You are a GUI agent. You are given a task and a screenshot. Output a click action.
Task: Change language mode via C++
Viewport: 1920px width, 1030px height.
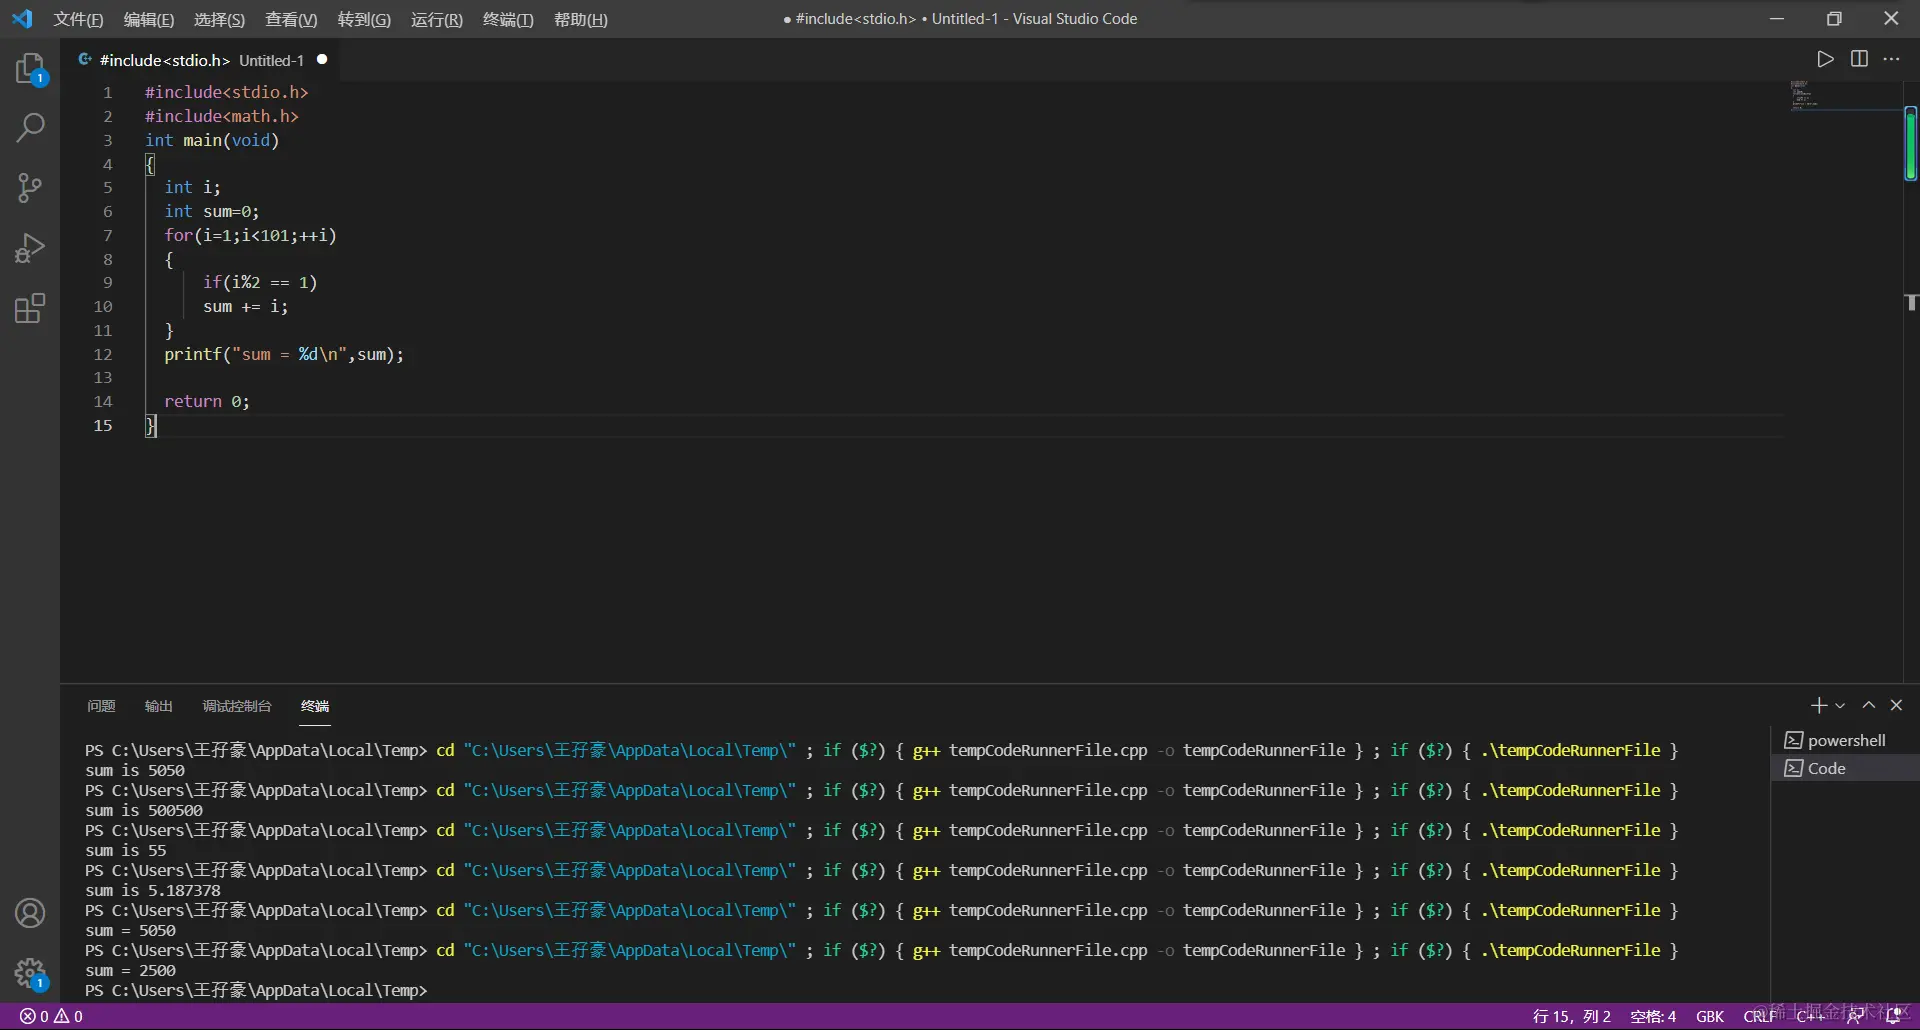tap(1810, 1016)
